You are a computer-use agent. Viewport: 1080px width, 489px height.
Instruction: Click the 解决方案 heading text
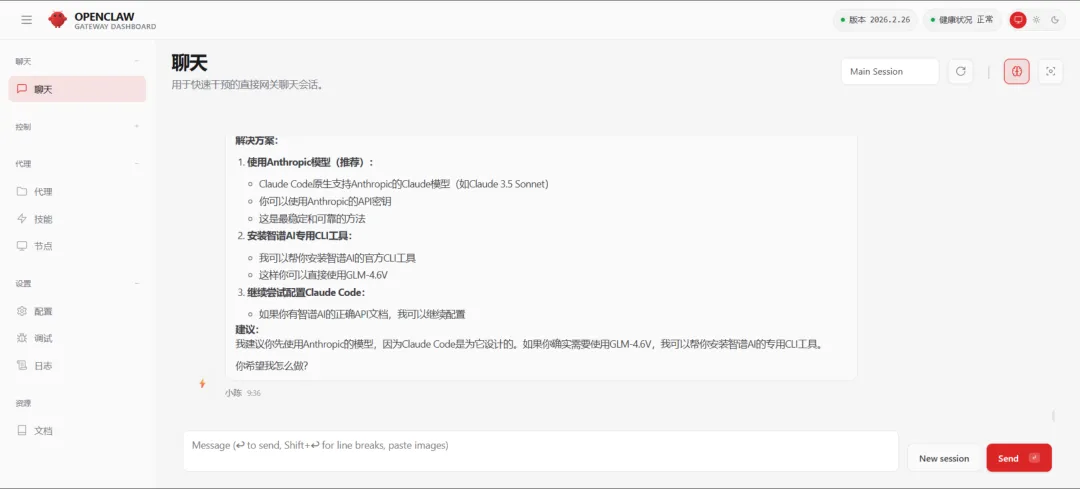[x=256, y=141]
